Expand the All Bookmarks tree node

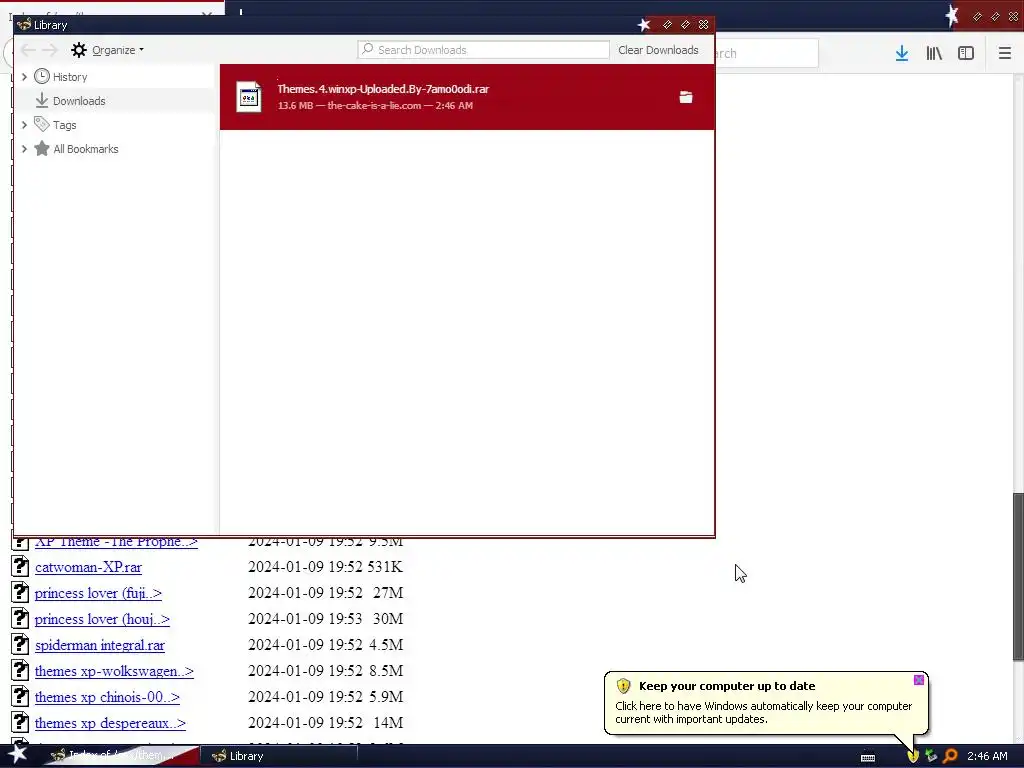[25, 149]
